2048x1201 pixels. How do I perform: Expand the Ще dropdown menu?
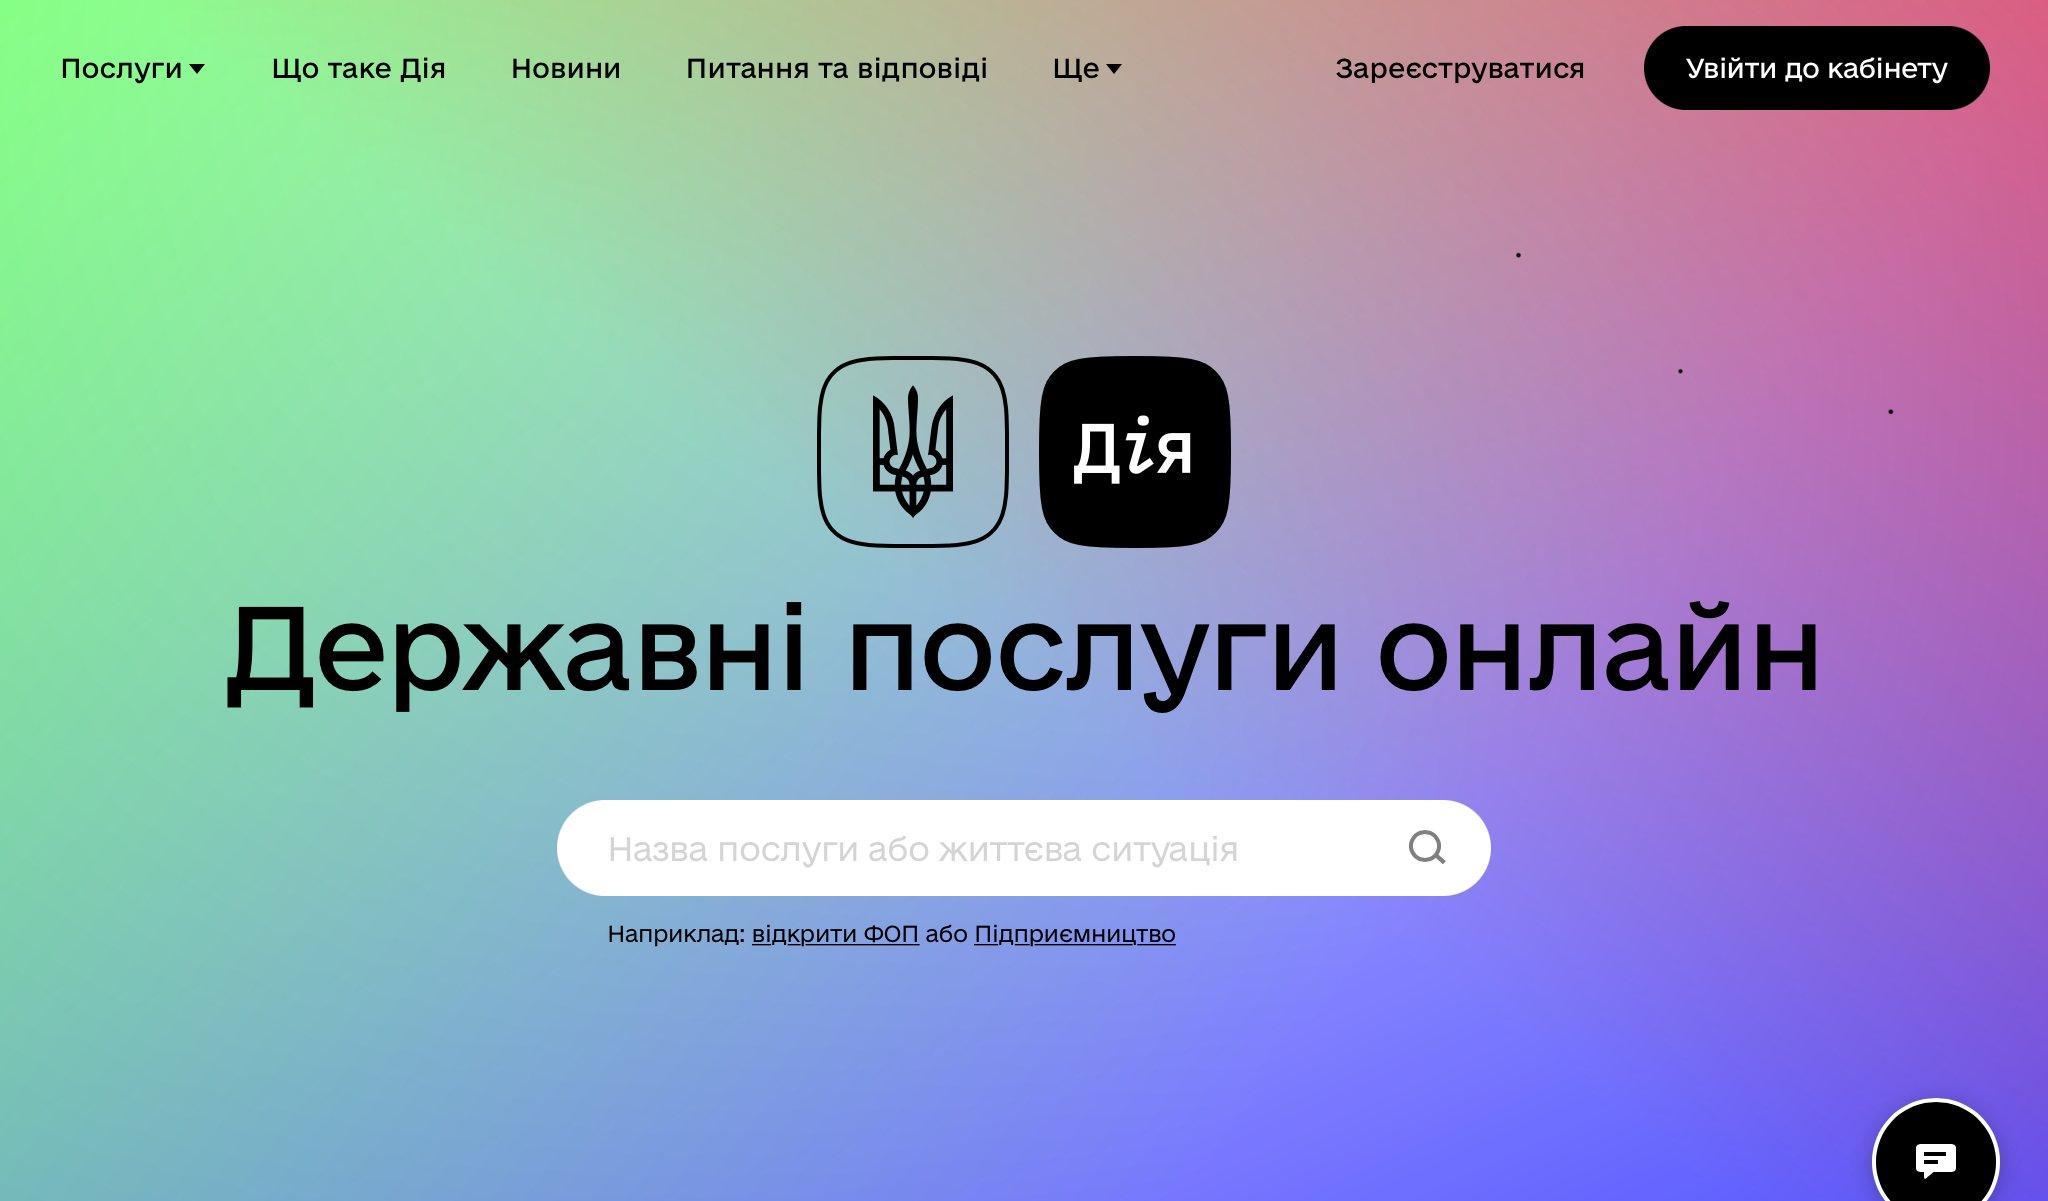point(1087,68)
